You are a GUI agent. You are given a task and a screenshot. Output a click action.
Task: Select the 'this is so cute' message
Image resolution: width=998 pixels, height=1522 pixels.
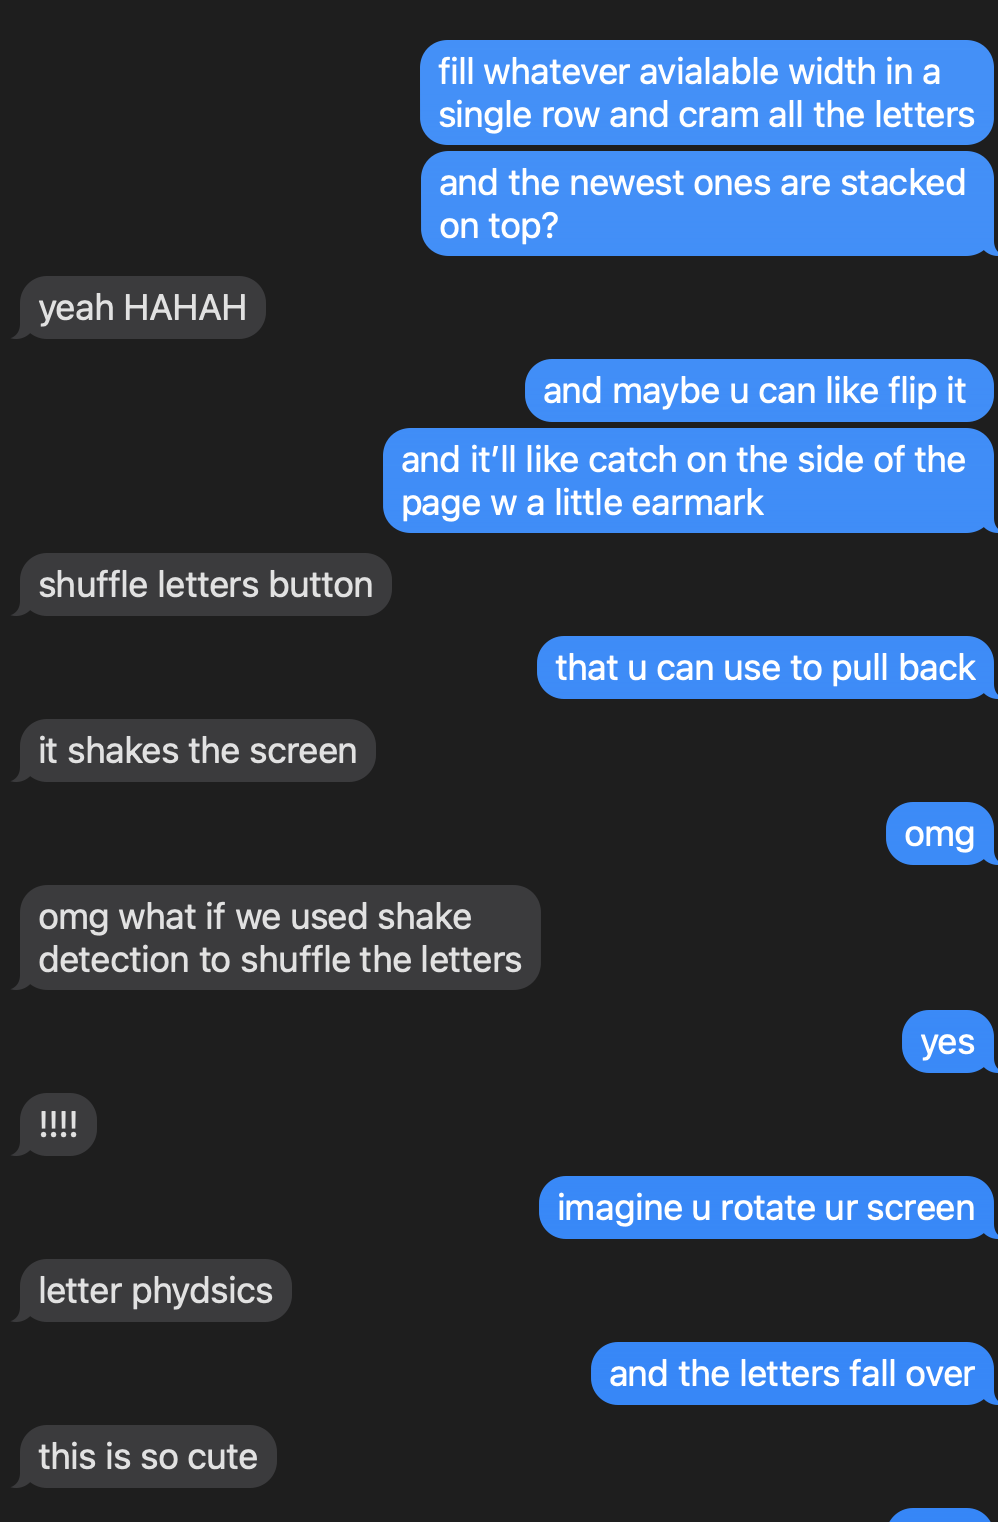coord(148,1457)
